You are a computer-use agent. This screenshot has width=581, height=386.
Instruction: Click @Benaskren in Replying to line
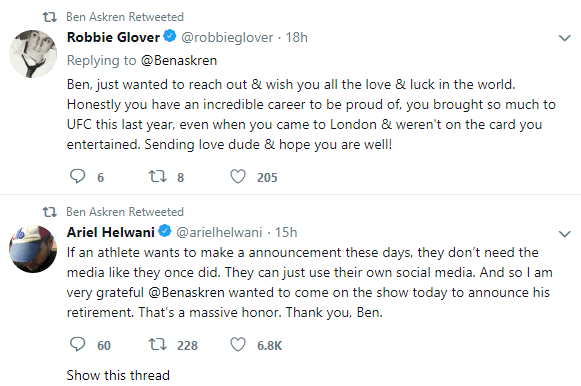click(x=179, y=60)
